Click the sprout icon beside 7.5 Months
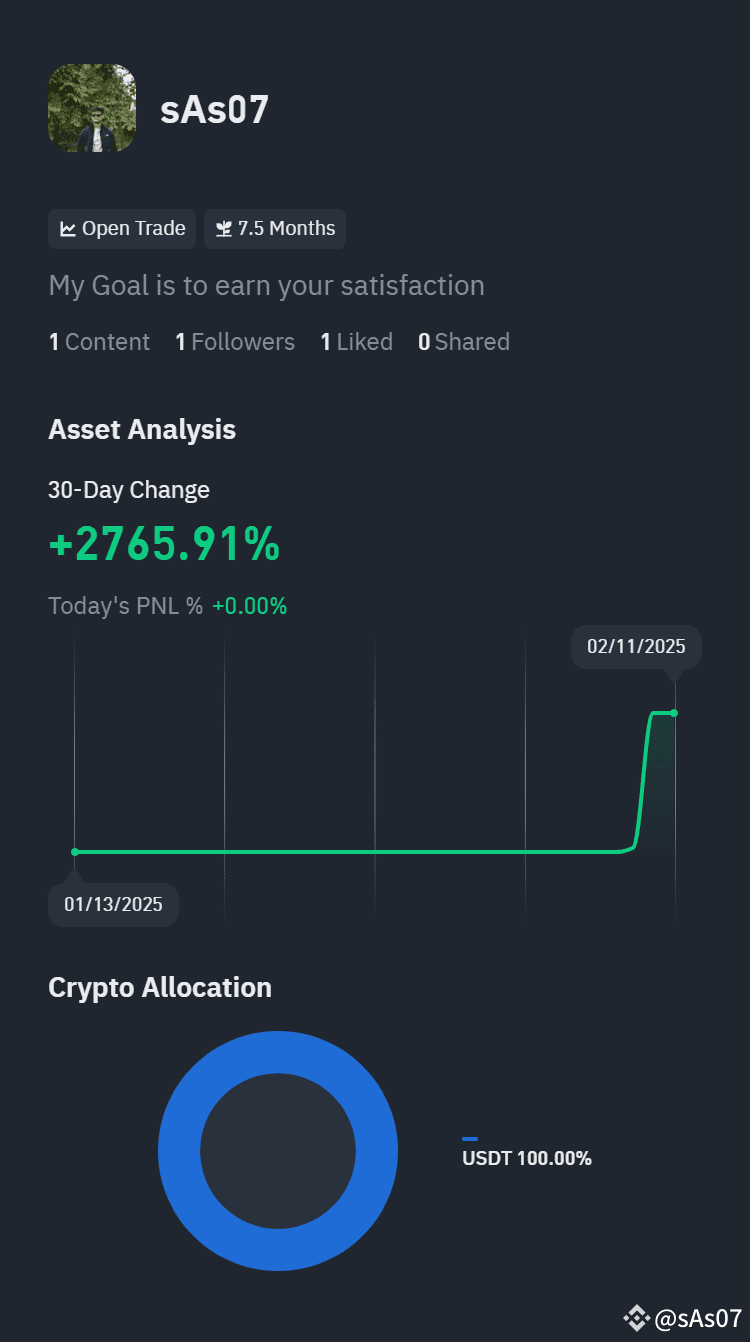 click(x=224, y=229)
